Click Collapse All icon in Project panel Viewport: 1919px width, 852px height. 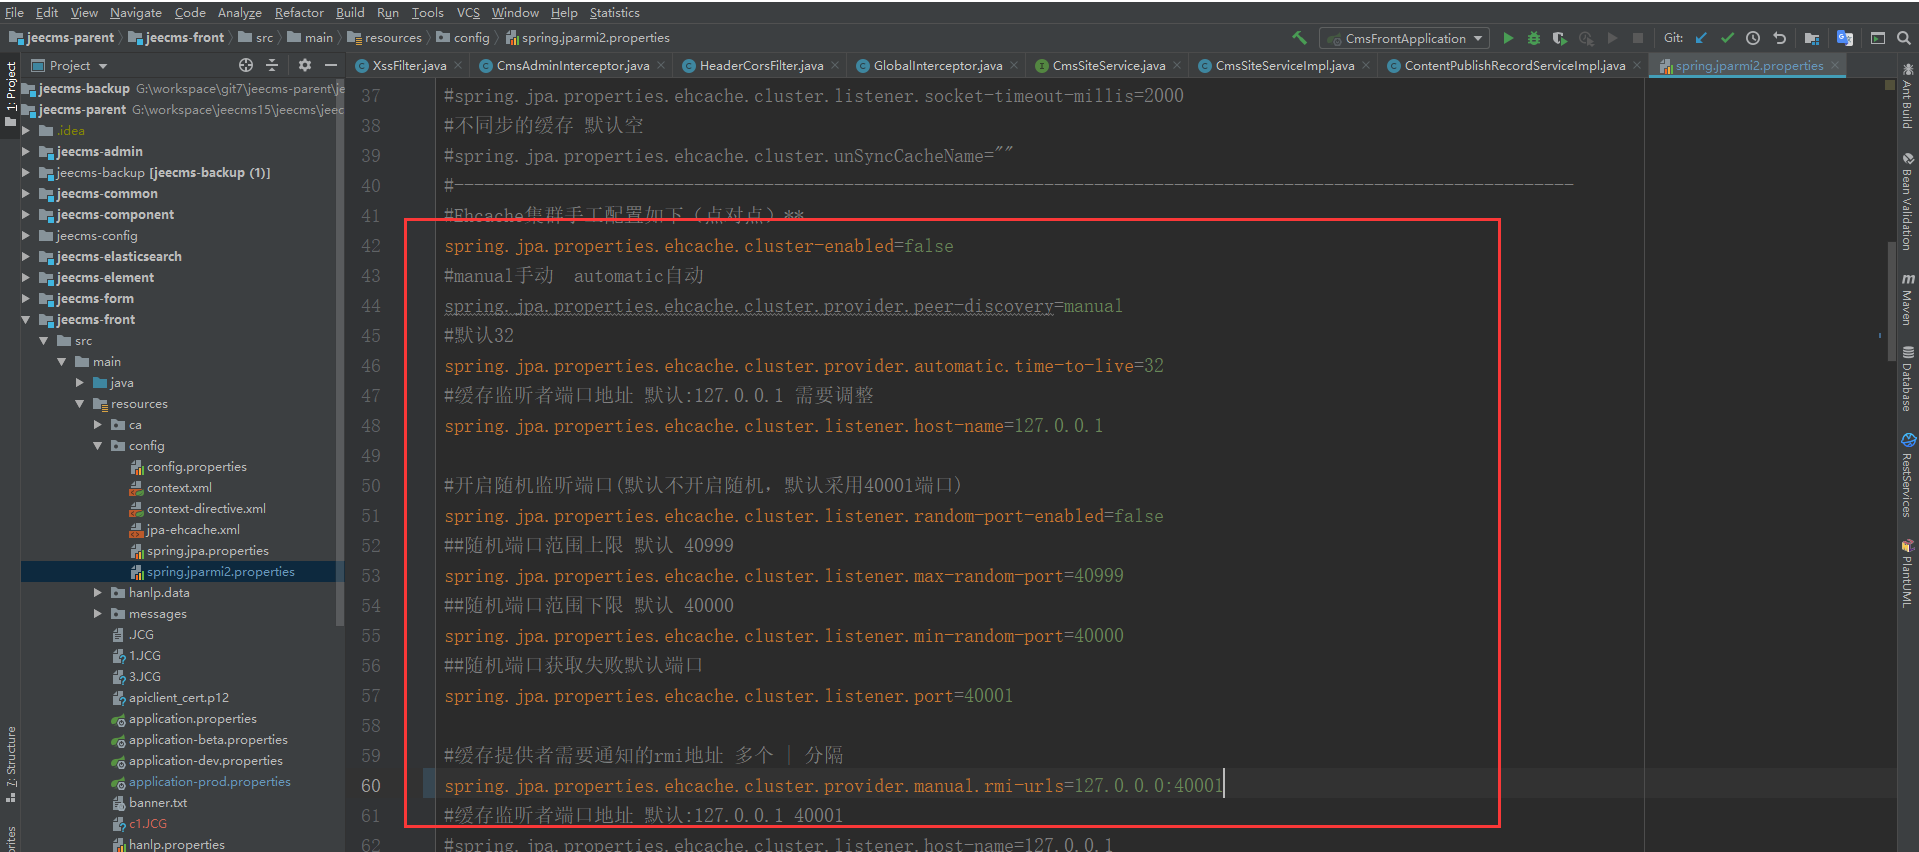pyautogui.click(x=272, y=65)
